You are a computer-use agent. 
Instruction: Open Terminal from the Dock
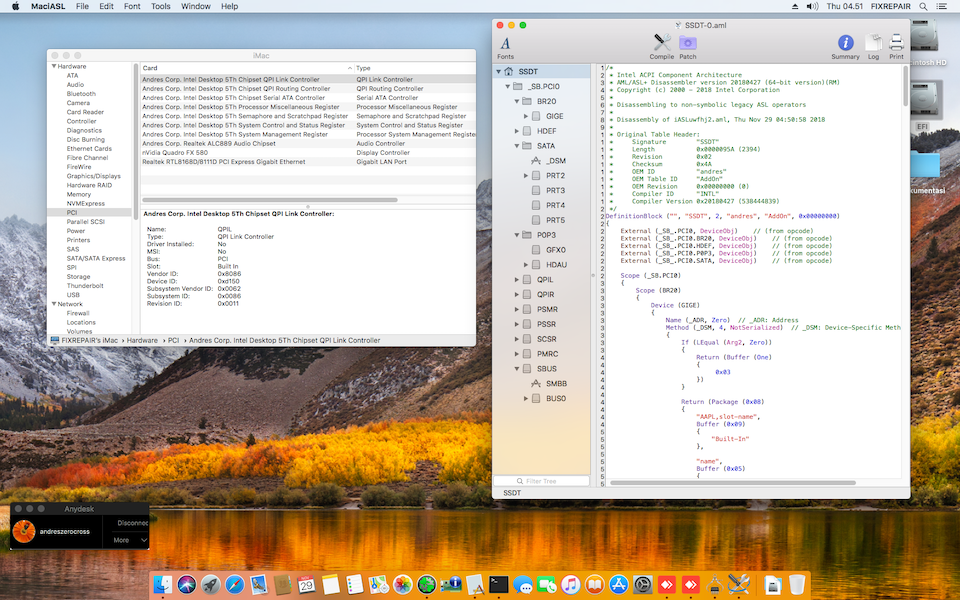(x=499, y=584)
